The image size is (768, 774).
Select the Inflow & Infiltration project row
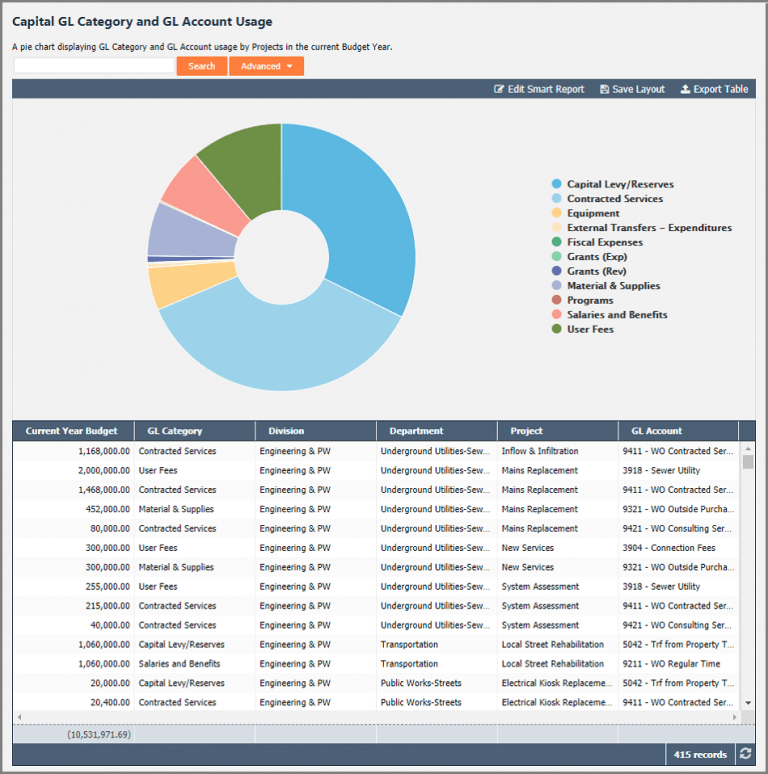click(540, 451)
